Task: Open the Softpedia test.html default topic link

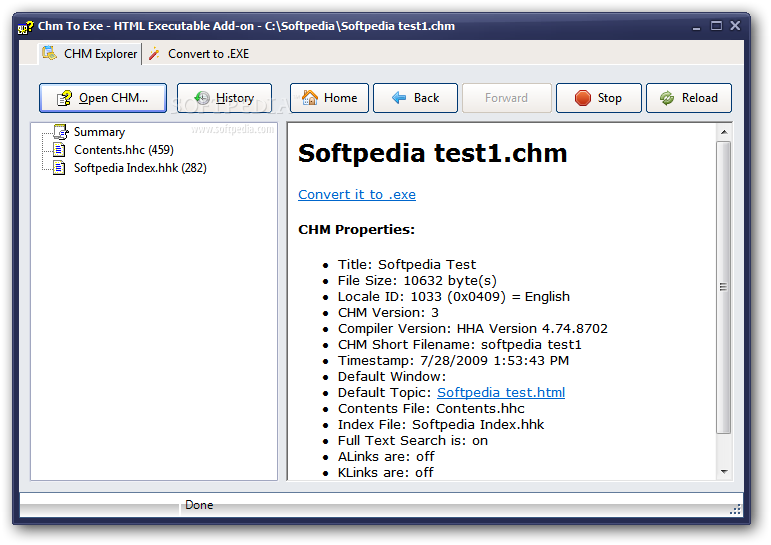Action: coord(501,393)
